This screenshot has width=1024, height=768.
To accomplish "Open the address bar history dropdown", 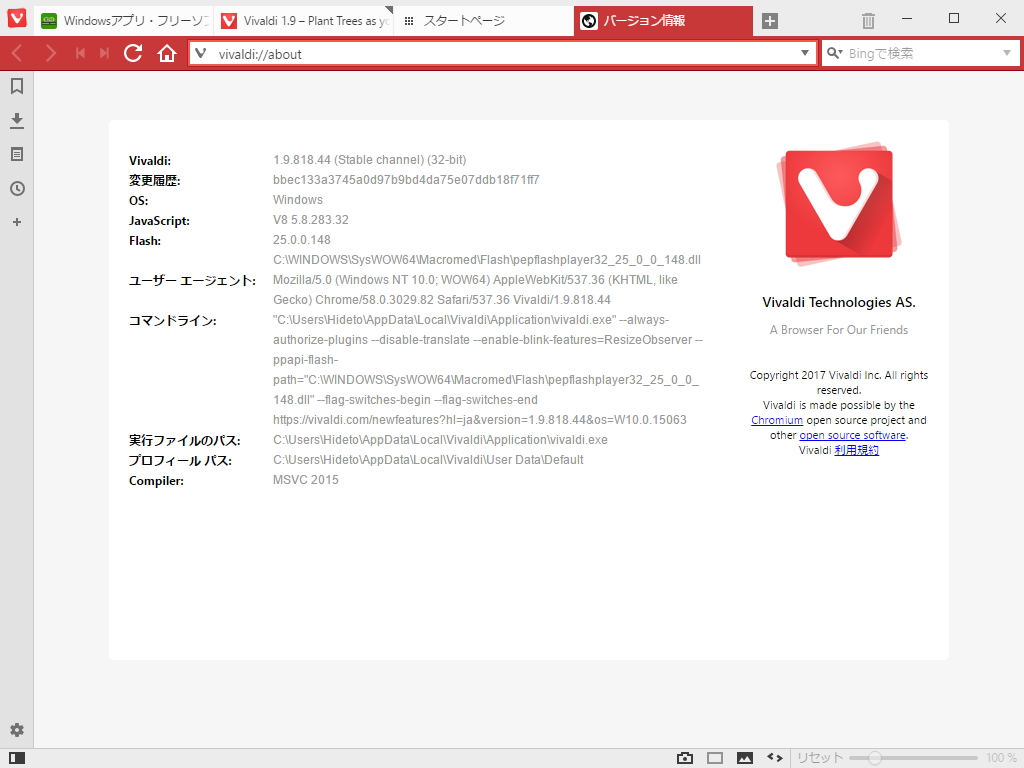I will [x=806, y=52].
